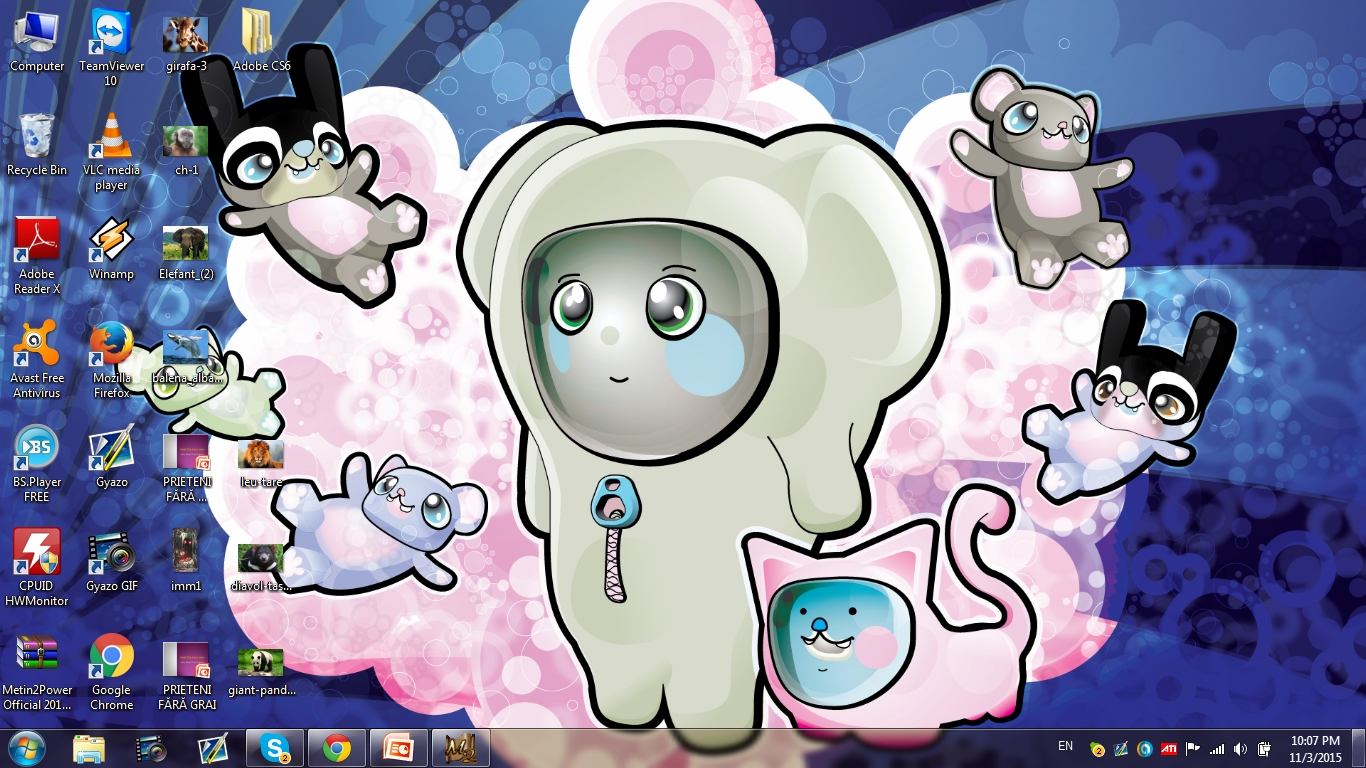The width and height of the screenshot is (1366, 768).
Task: Switch to Skype in the taskbar
Action: pyautogui.click(x=275, y=748)
